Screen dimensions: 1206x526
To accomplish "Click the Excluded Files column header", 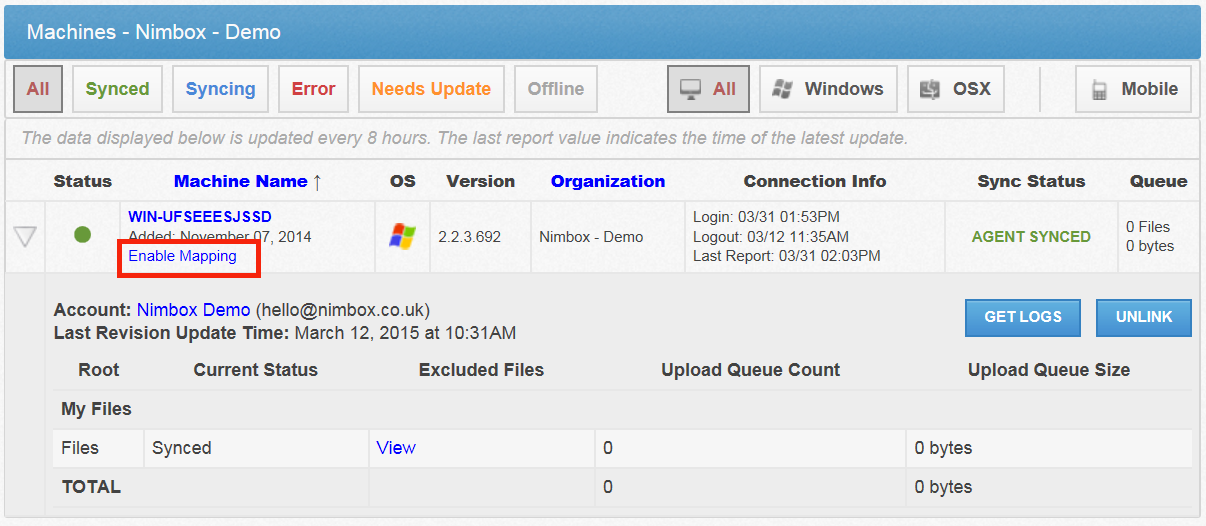I will coord(481,370).
